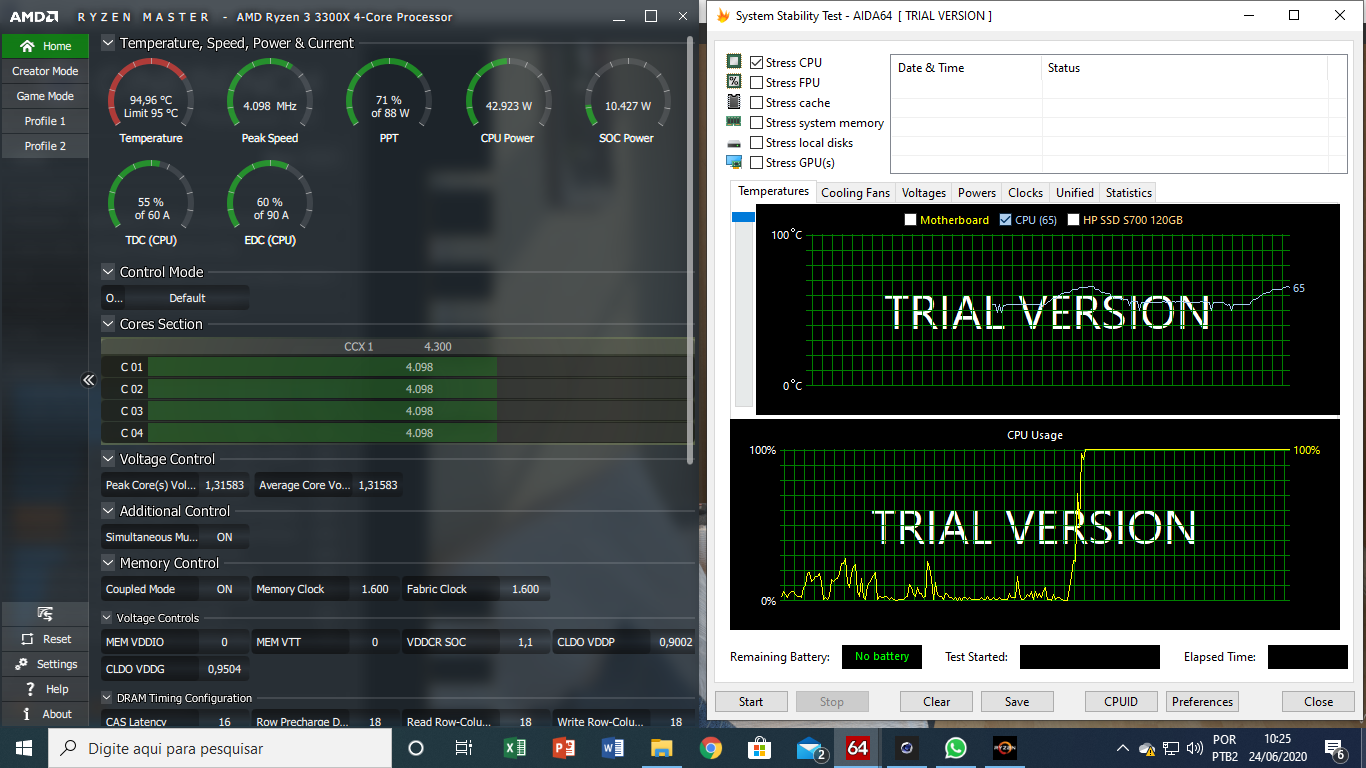Show hidden icons in system tray
Viewport: 1366px width, 768px height.
(x=1122, y=748)
